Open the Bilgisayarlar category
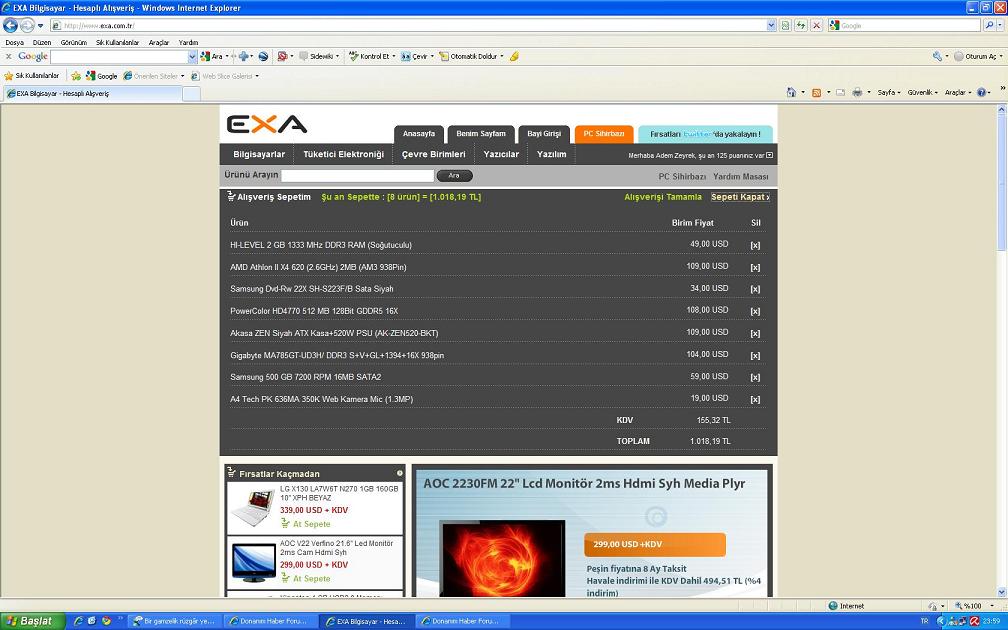 (x=259, y=154)
